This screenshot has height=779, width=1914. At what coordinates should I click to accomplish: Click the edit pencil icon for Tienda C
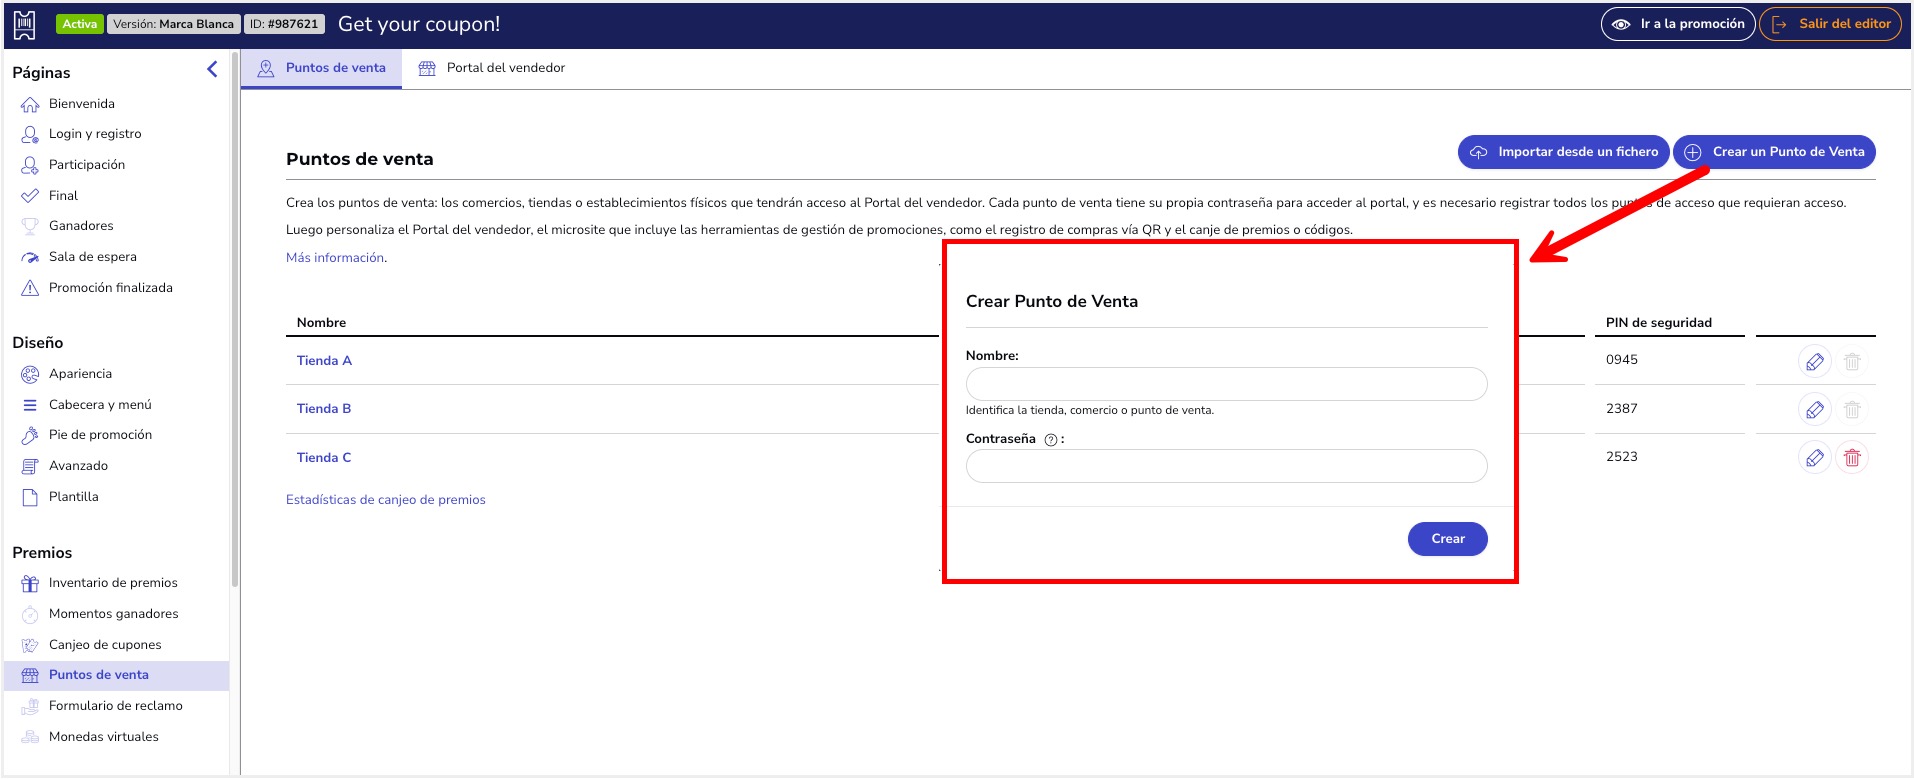tap(1814, 458)
